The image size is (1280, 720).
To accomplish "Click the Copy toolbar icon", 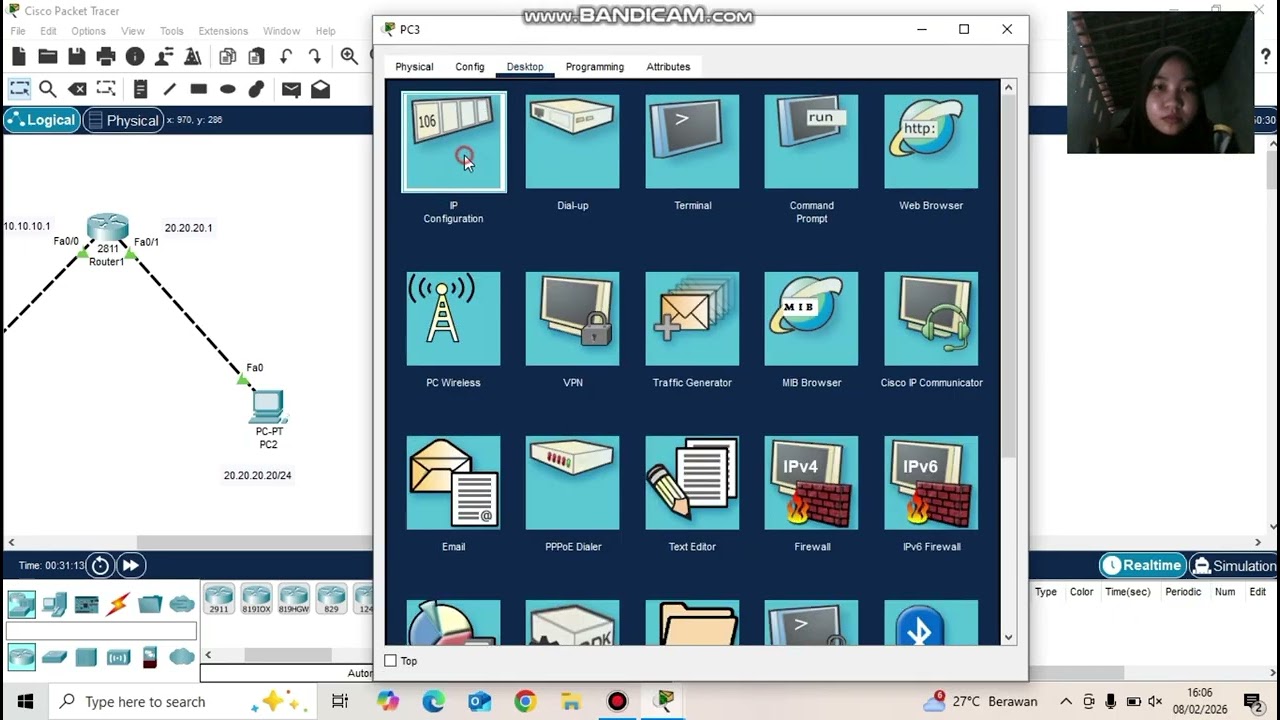I will (228, 56).
